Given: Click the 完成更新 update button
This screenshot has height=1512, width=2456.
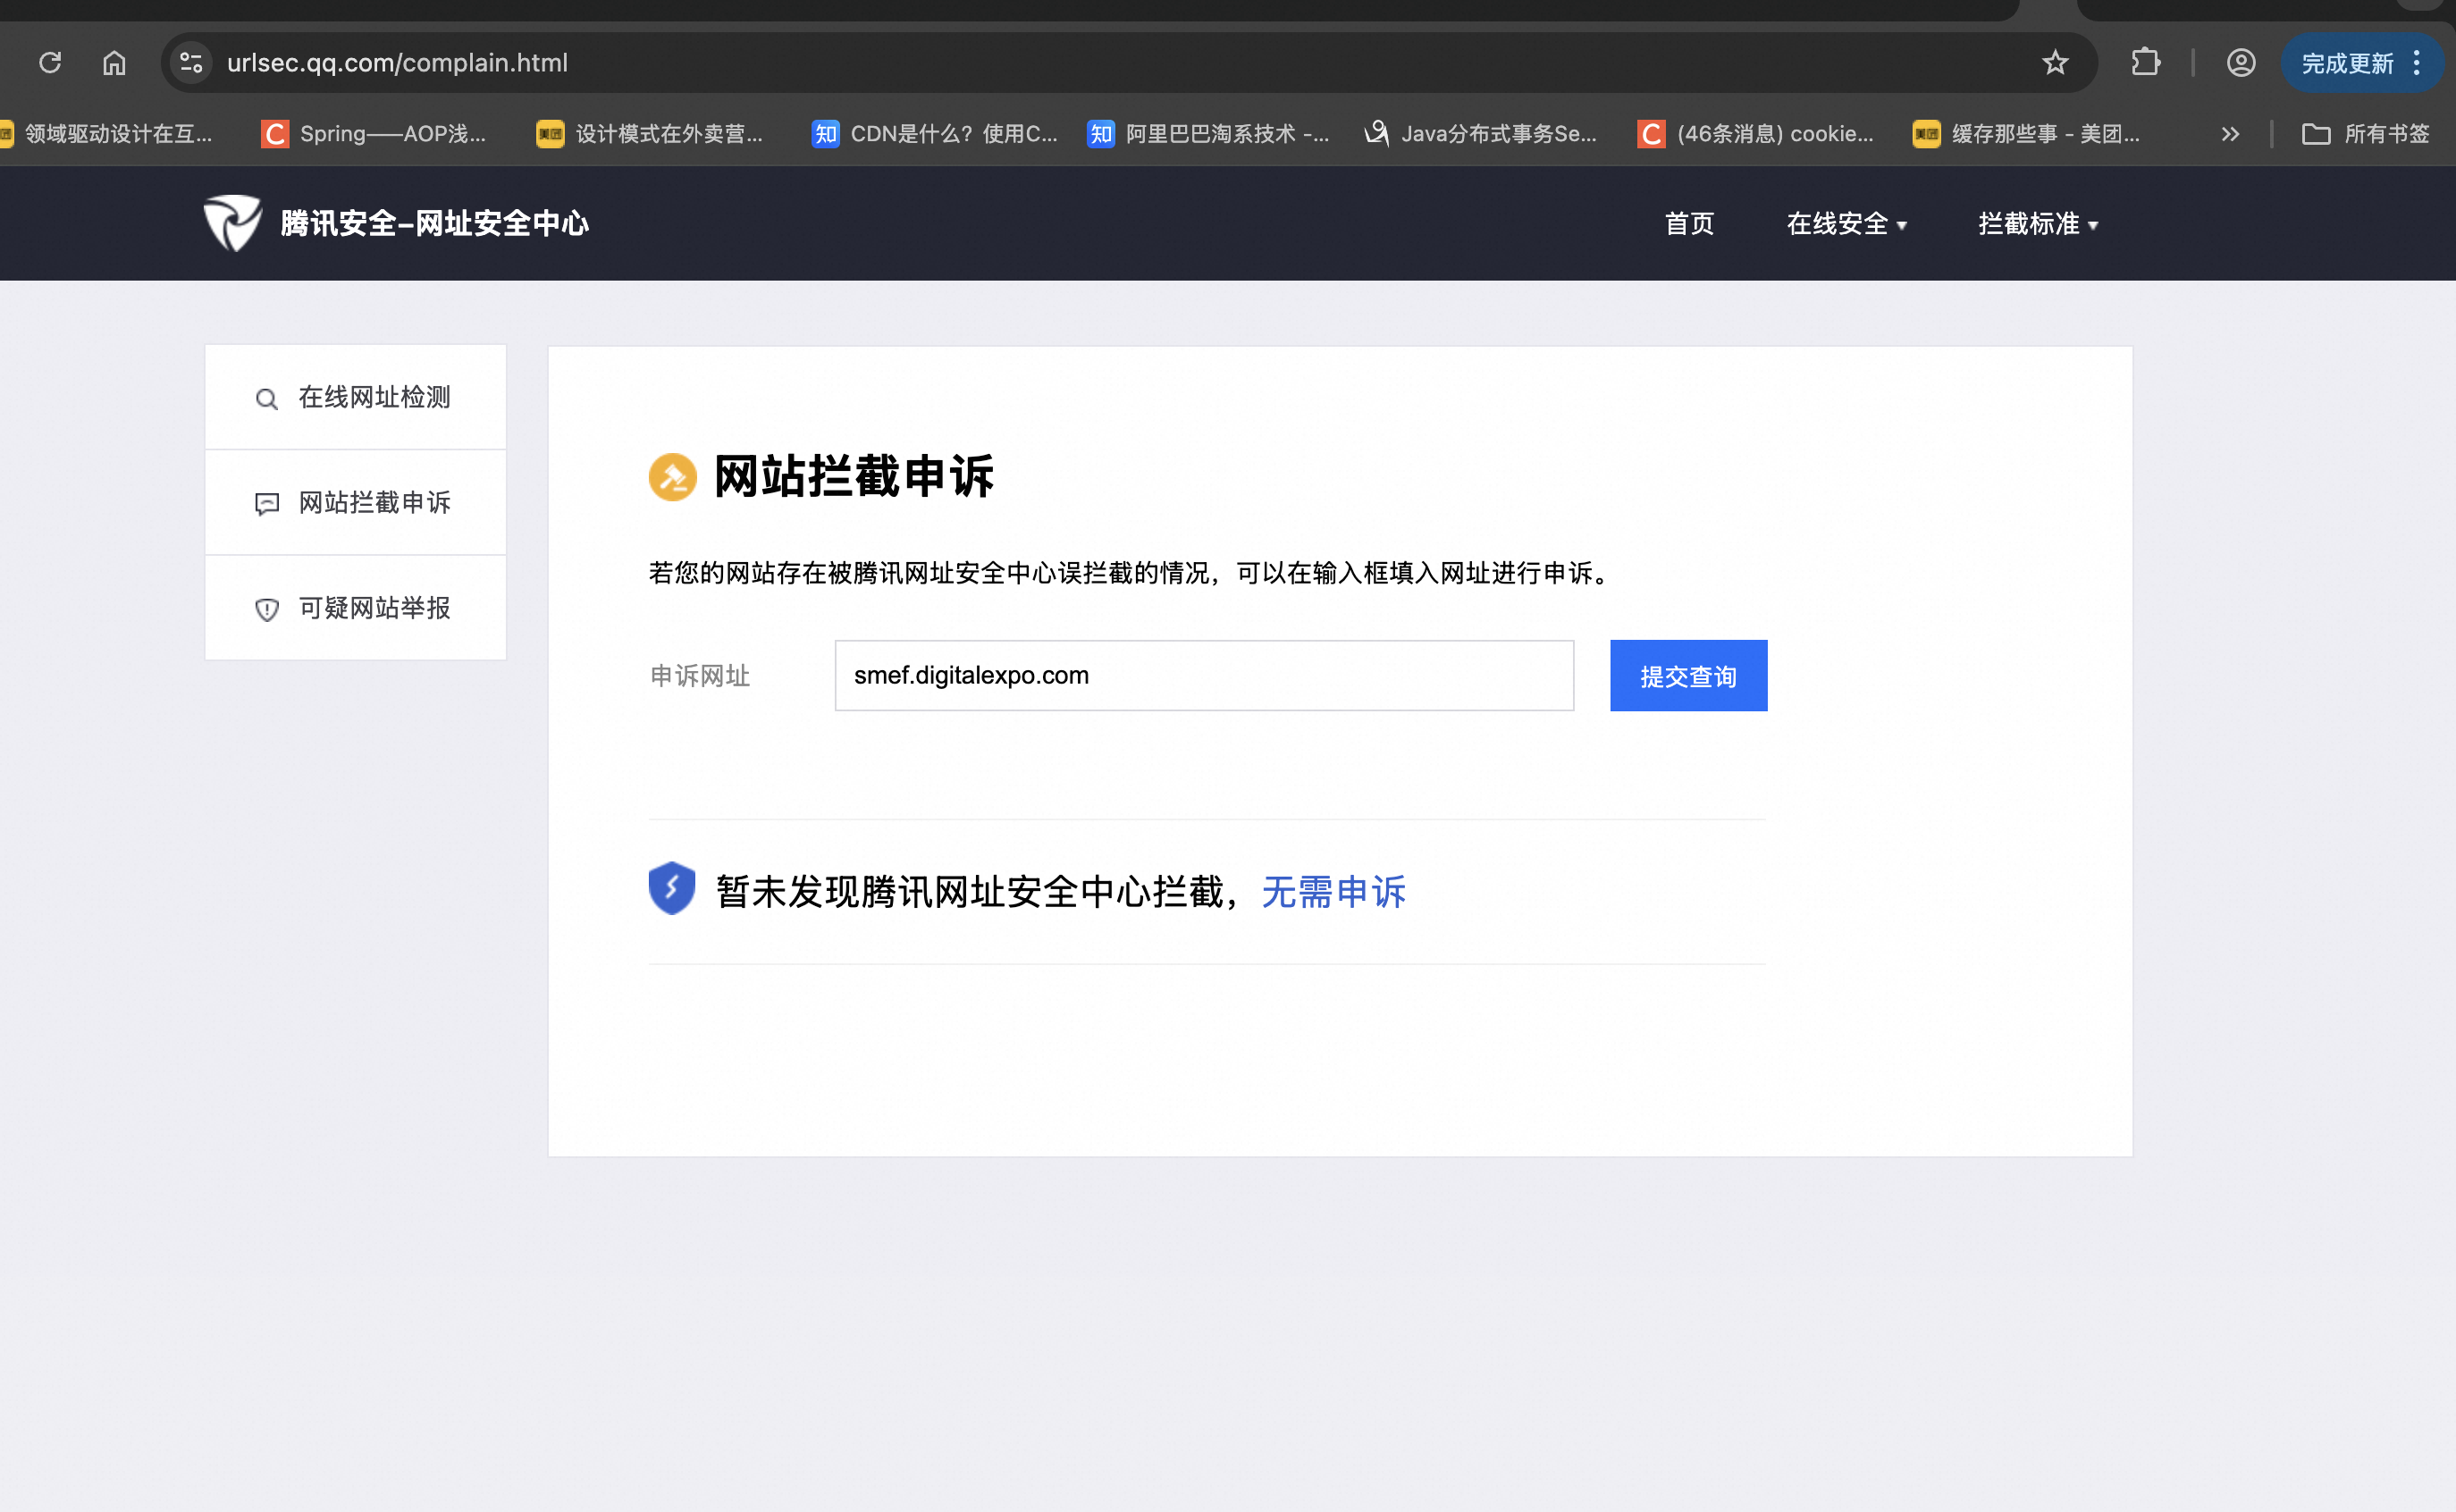Looking at the screenshot, I should [2346, 64].
